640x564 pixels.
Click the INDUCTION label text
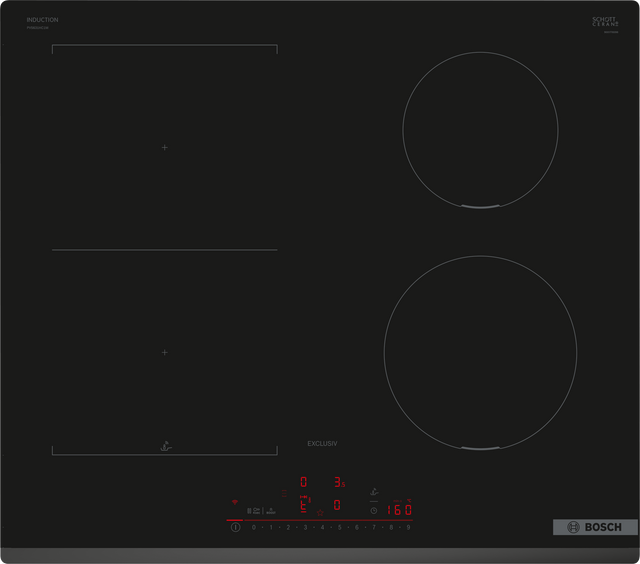42,20
